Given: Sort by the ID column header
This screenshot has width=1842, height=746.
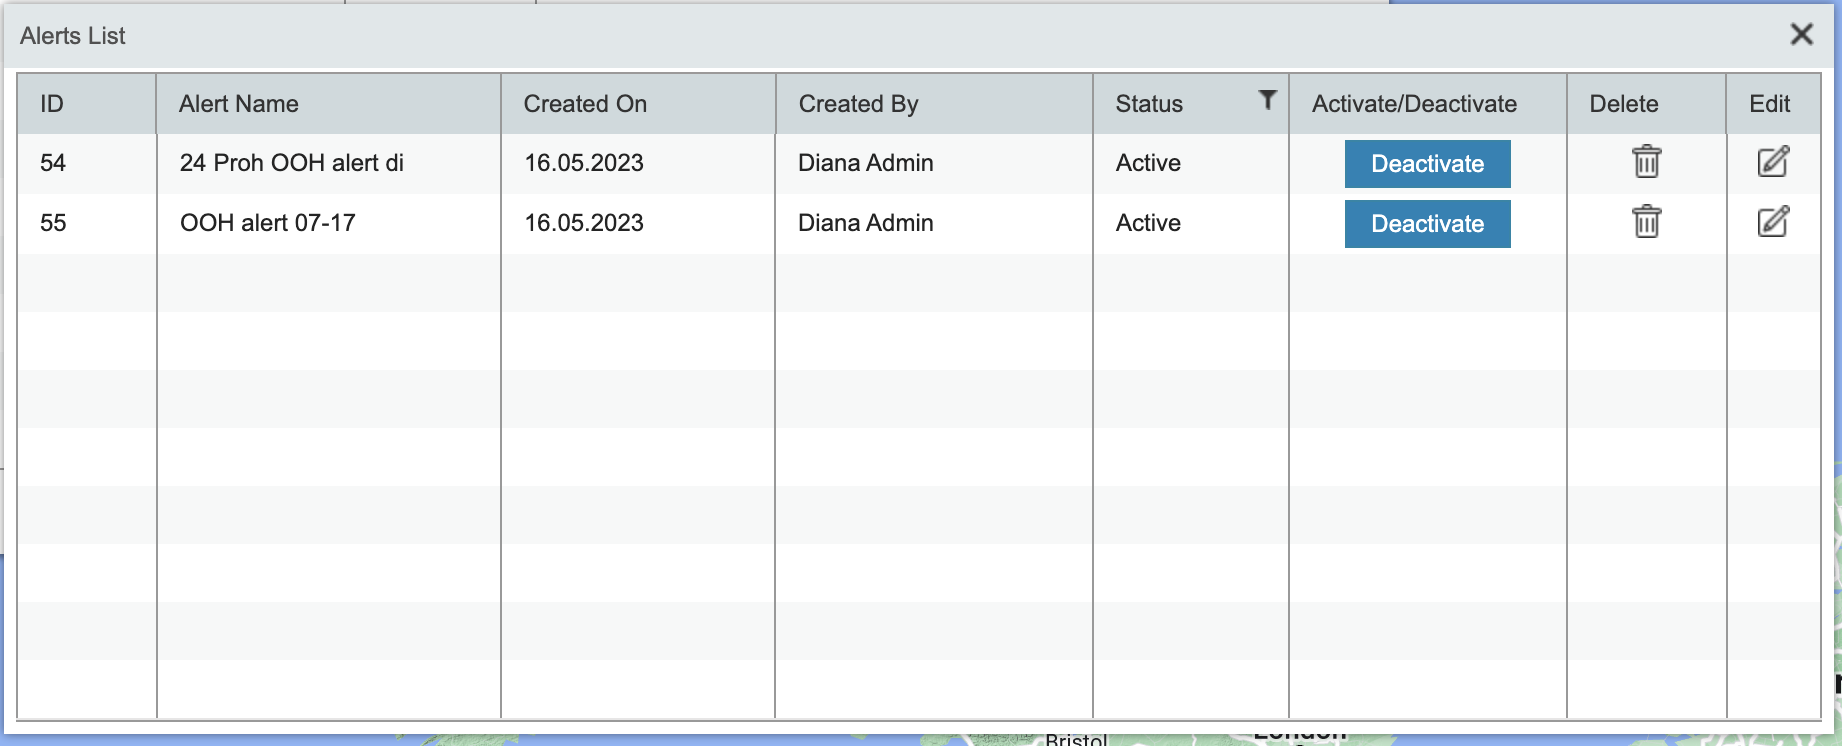Looking at the screenshot, I should (52, 104).
